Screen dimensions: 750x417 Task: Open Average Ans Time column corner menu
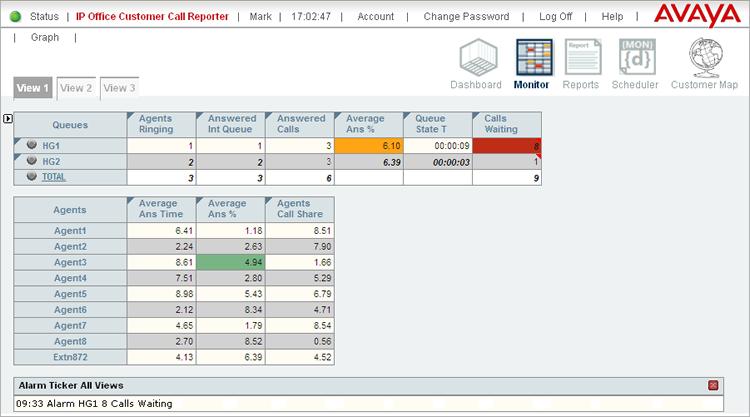pyautogui.click(x=131, y=201)
